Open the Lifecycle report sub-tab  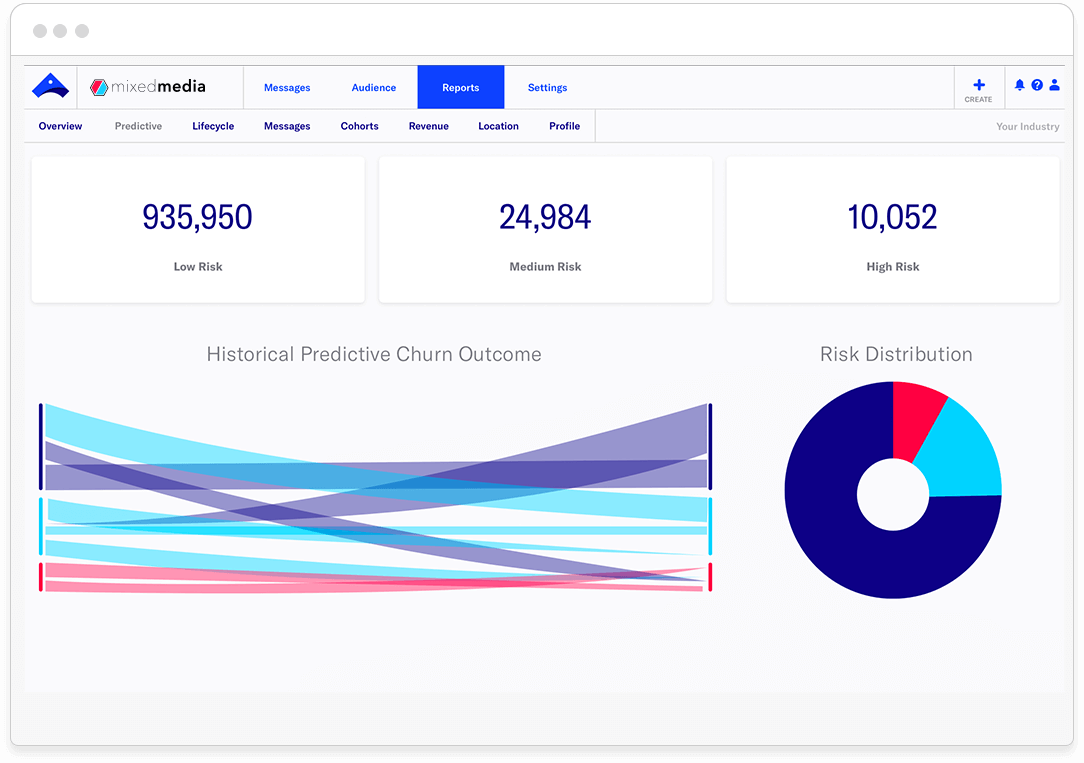click(x=213, y=126)
